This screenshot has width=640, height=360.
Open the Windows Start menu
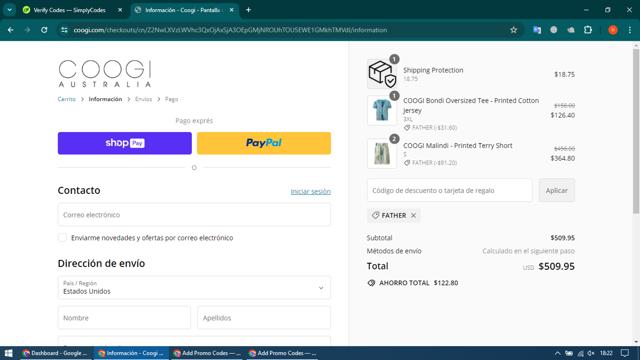(8, 353)
